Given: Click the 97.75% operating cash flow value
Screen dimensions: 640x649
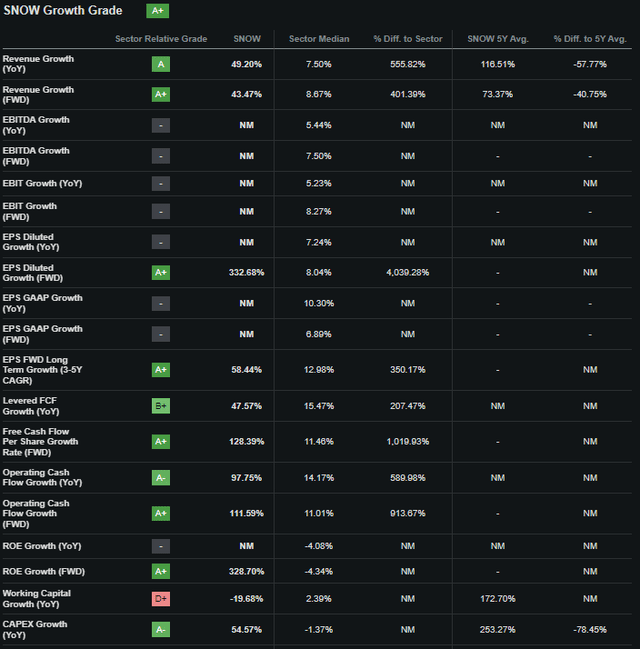Looking at the screenshot, I should pyautogui.click(x=246, y=478).
